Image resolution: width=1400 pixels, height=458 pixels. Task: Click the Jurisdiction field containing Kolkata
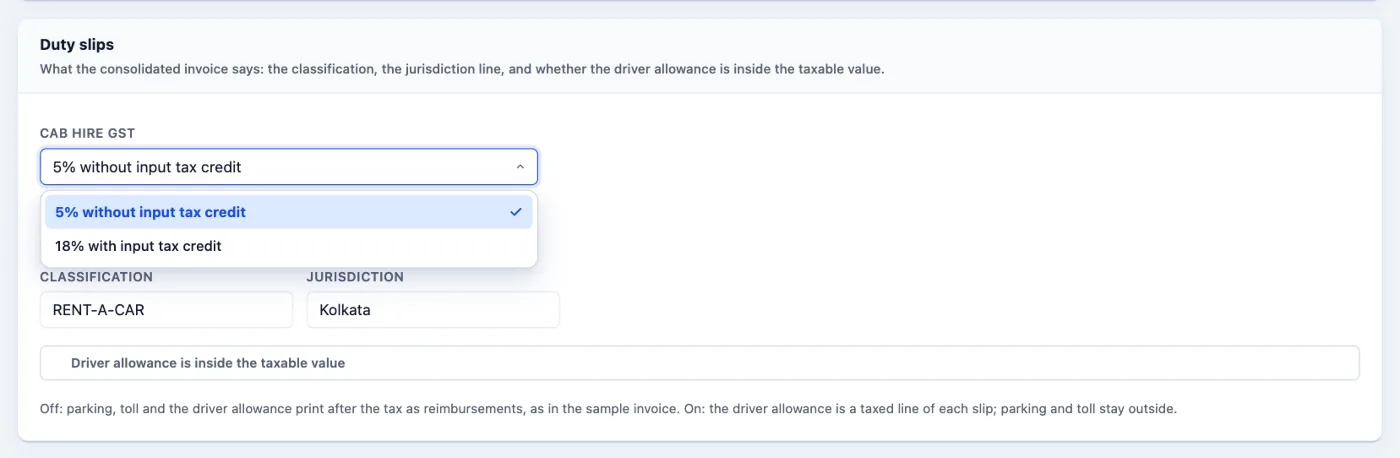[x=433, y=310]
